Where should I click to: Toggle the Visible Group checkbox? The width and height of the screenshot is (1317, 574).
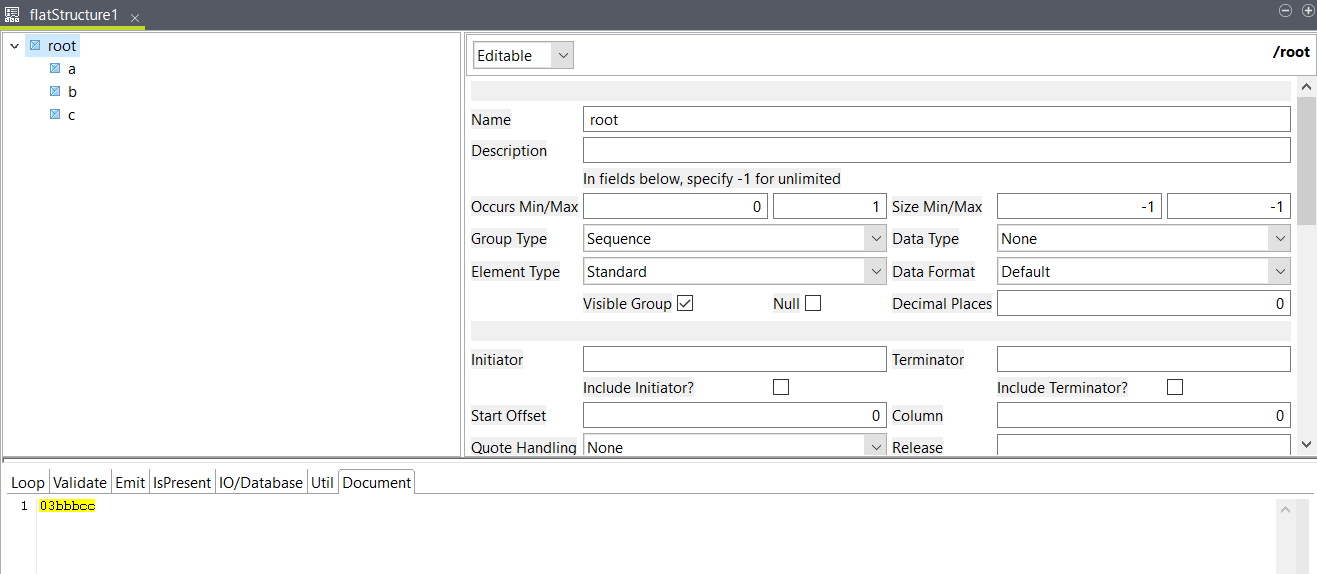(x=685, y=303)
